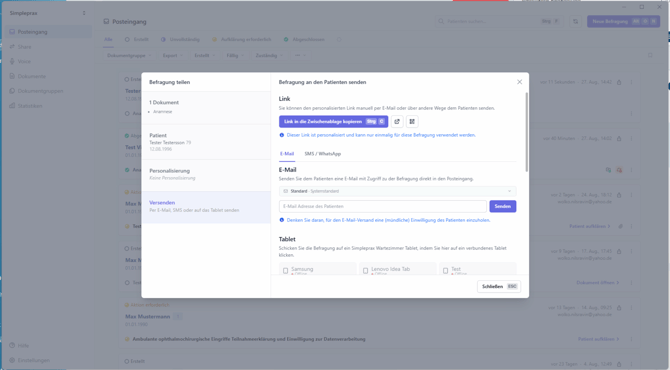This screenshot has width=670, height=370.
Task: Open Hilfe in the sidebar
Action: click(48, 345)
